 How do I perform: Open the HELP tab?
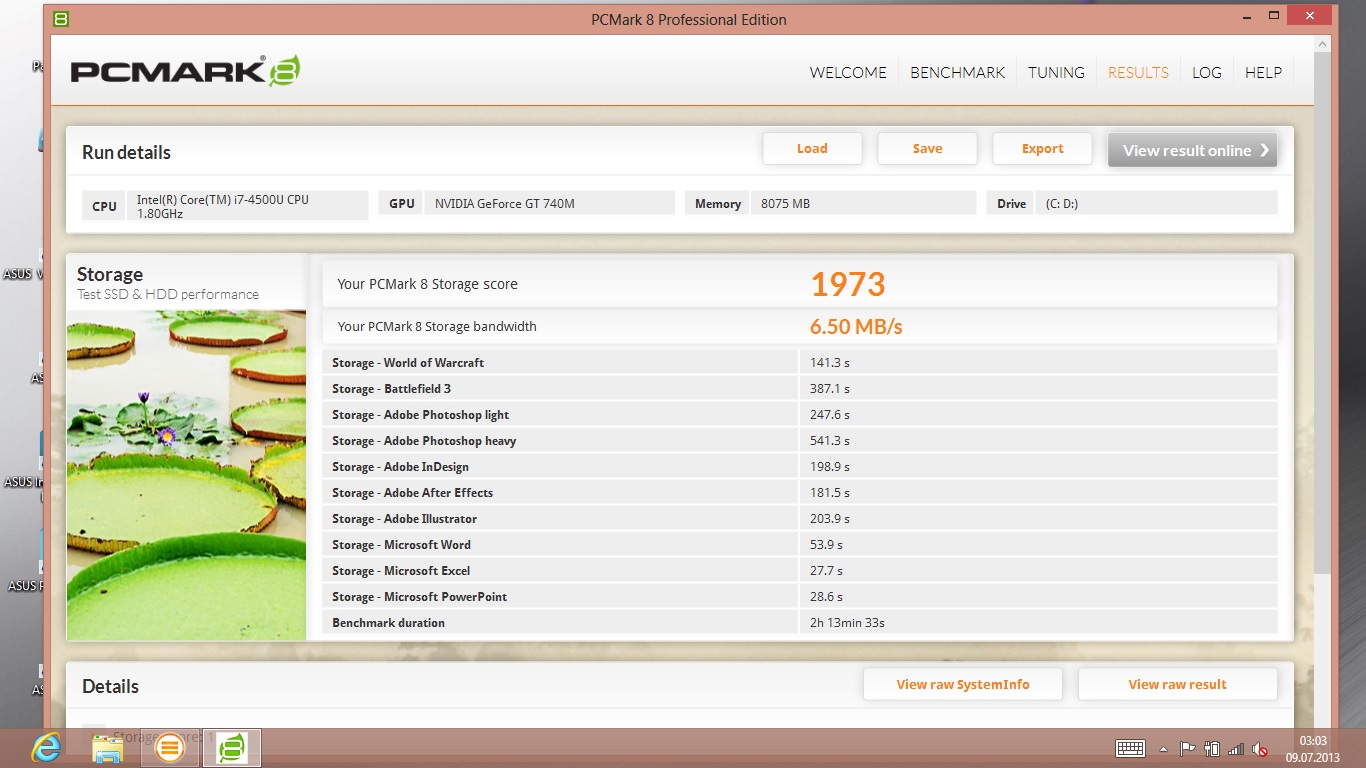pyautogui.click(x=1263, y=72)
